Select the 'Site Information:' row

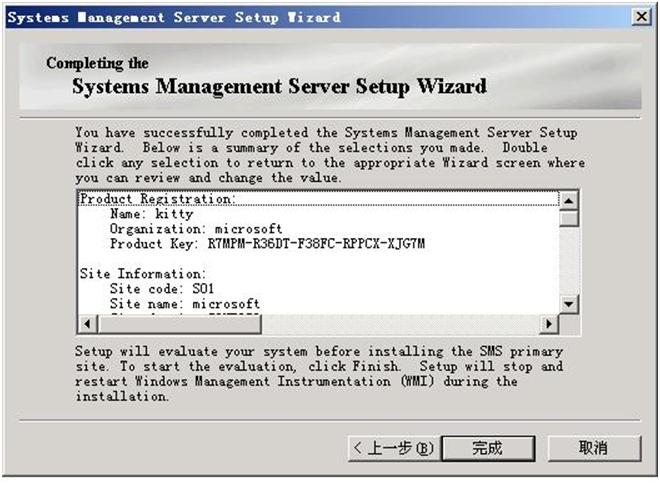(319, 274)
